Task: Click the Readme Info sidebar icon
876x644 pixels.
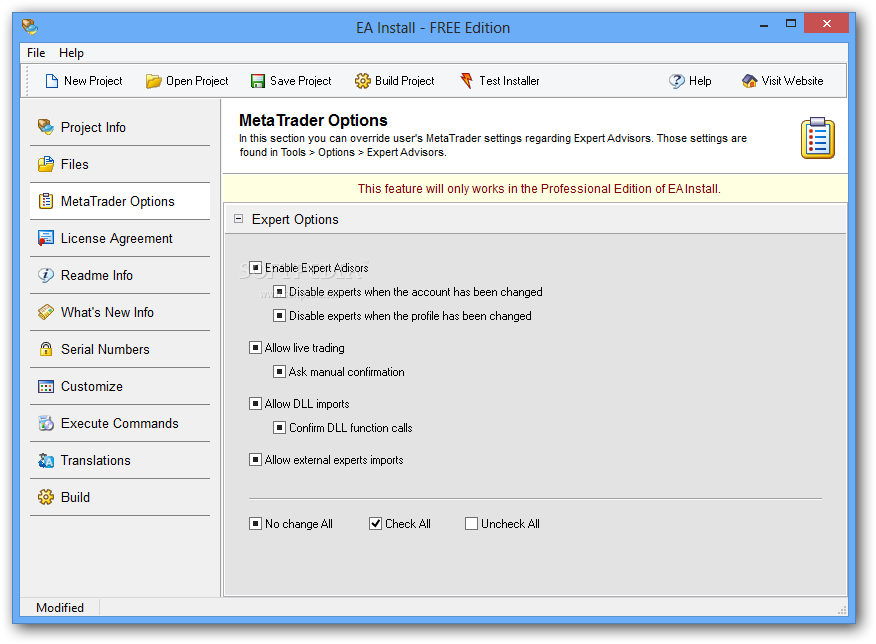Action: (x=46, y=275)
